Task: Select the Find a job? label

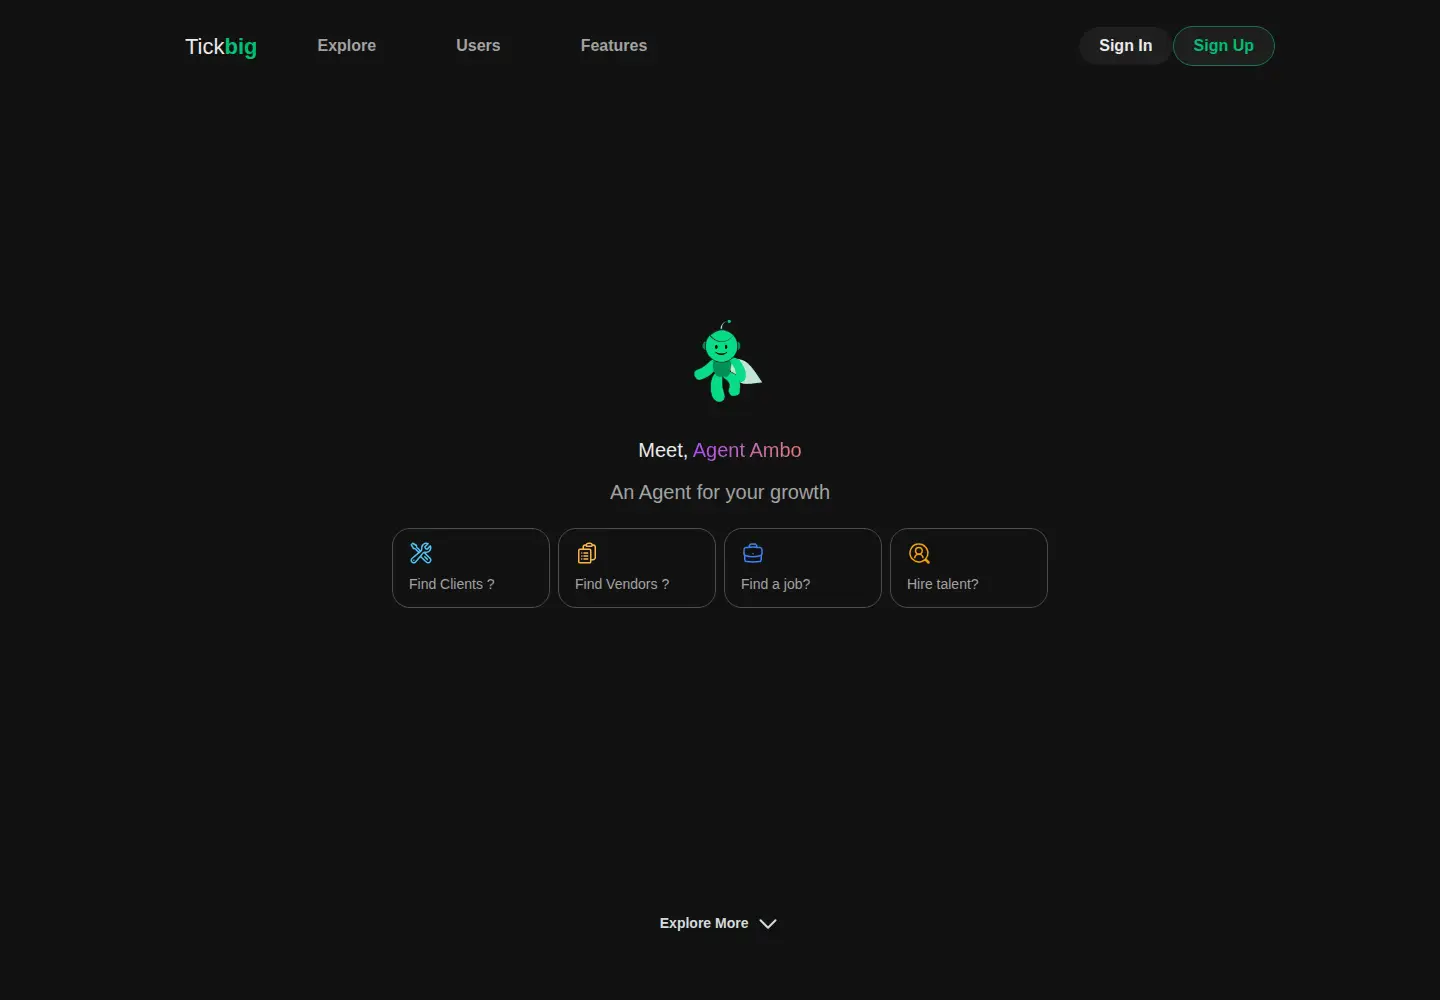Action: pyautogui.click(x=776, y=584)
